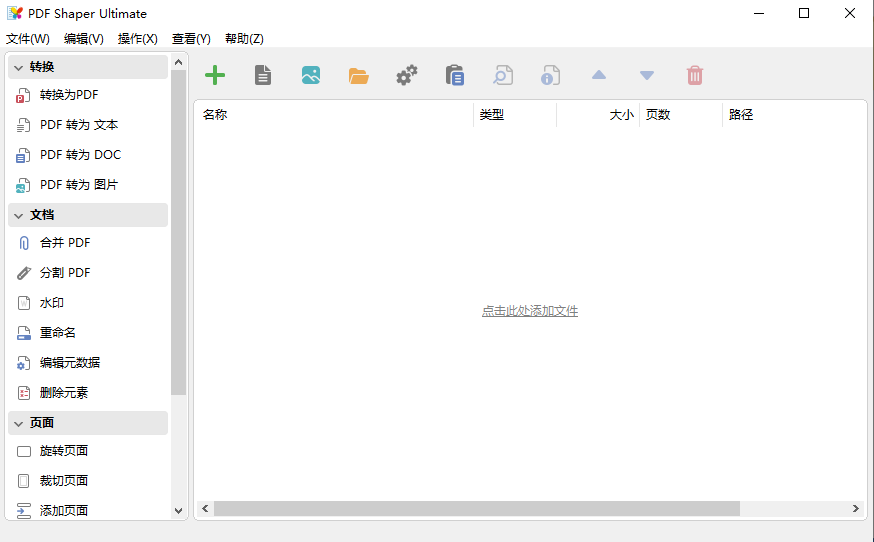Click the sidebar vertical scrollbar thumb

pyautogui.click(x=178, y=233)
